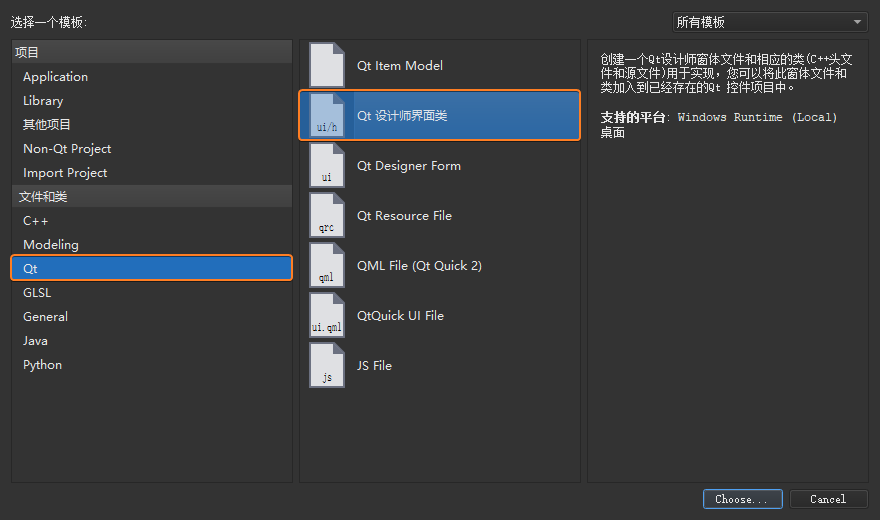Select the GLSL category
Screen dimensions: 880x520
(37, 293)
